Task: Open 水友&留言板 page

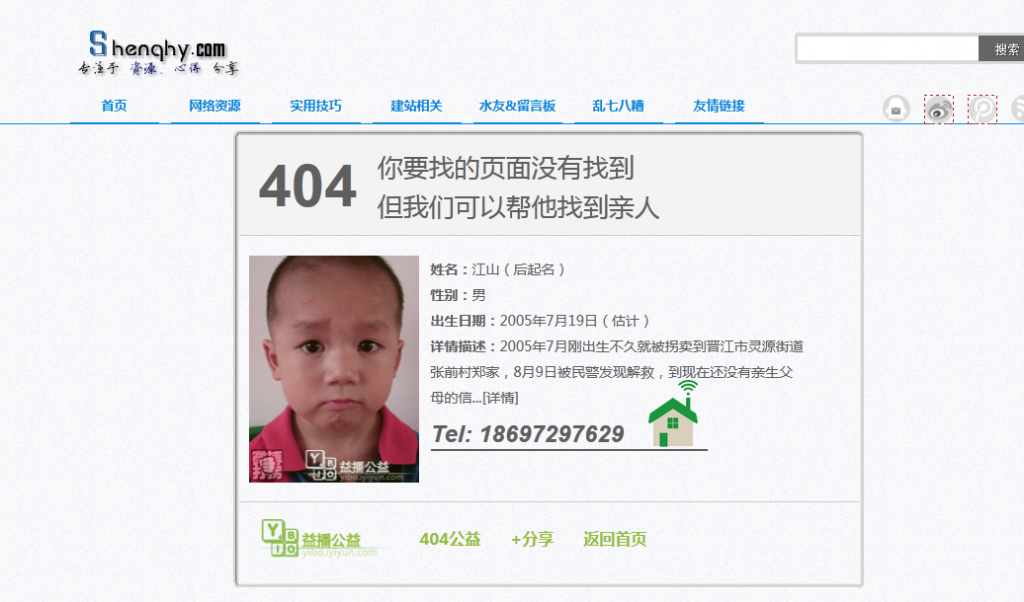Action: (517, 106)
